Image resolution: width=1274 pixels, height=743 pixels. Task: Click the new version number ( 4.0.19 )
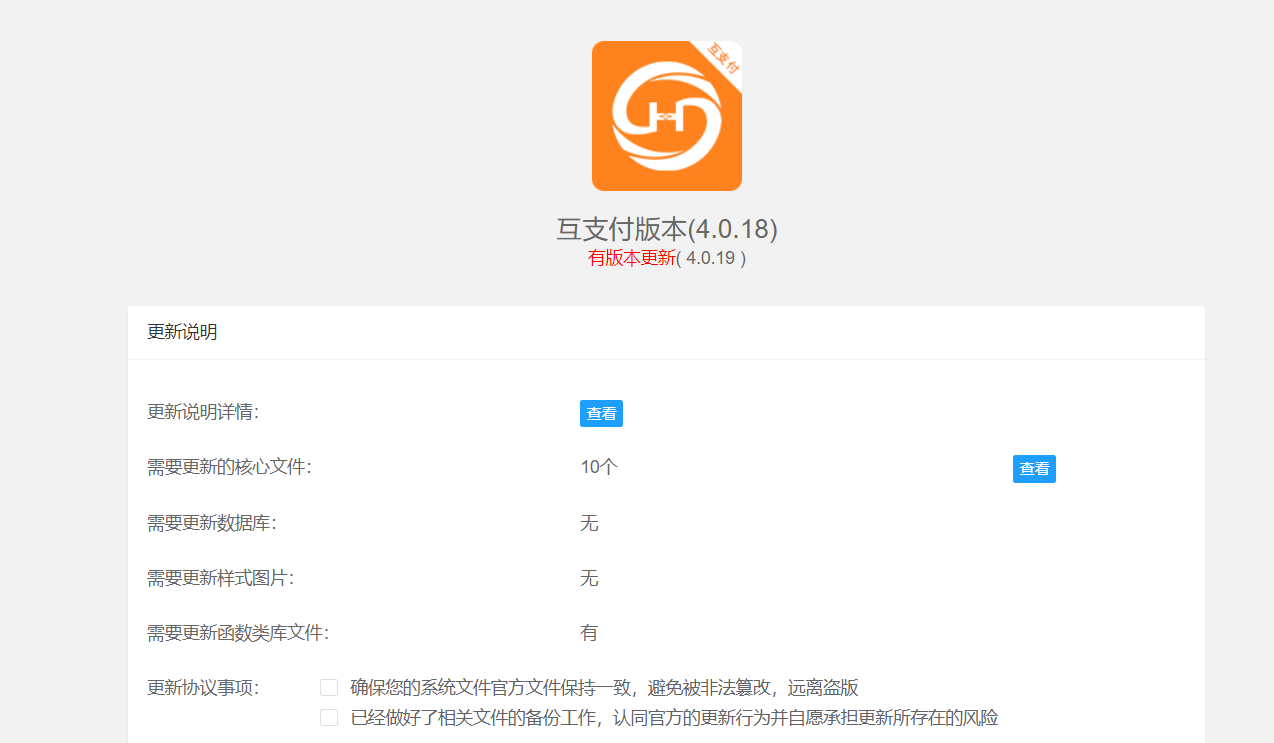(712, 258)
